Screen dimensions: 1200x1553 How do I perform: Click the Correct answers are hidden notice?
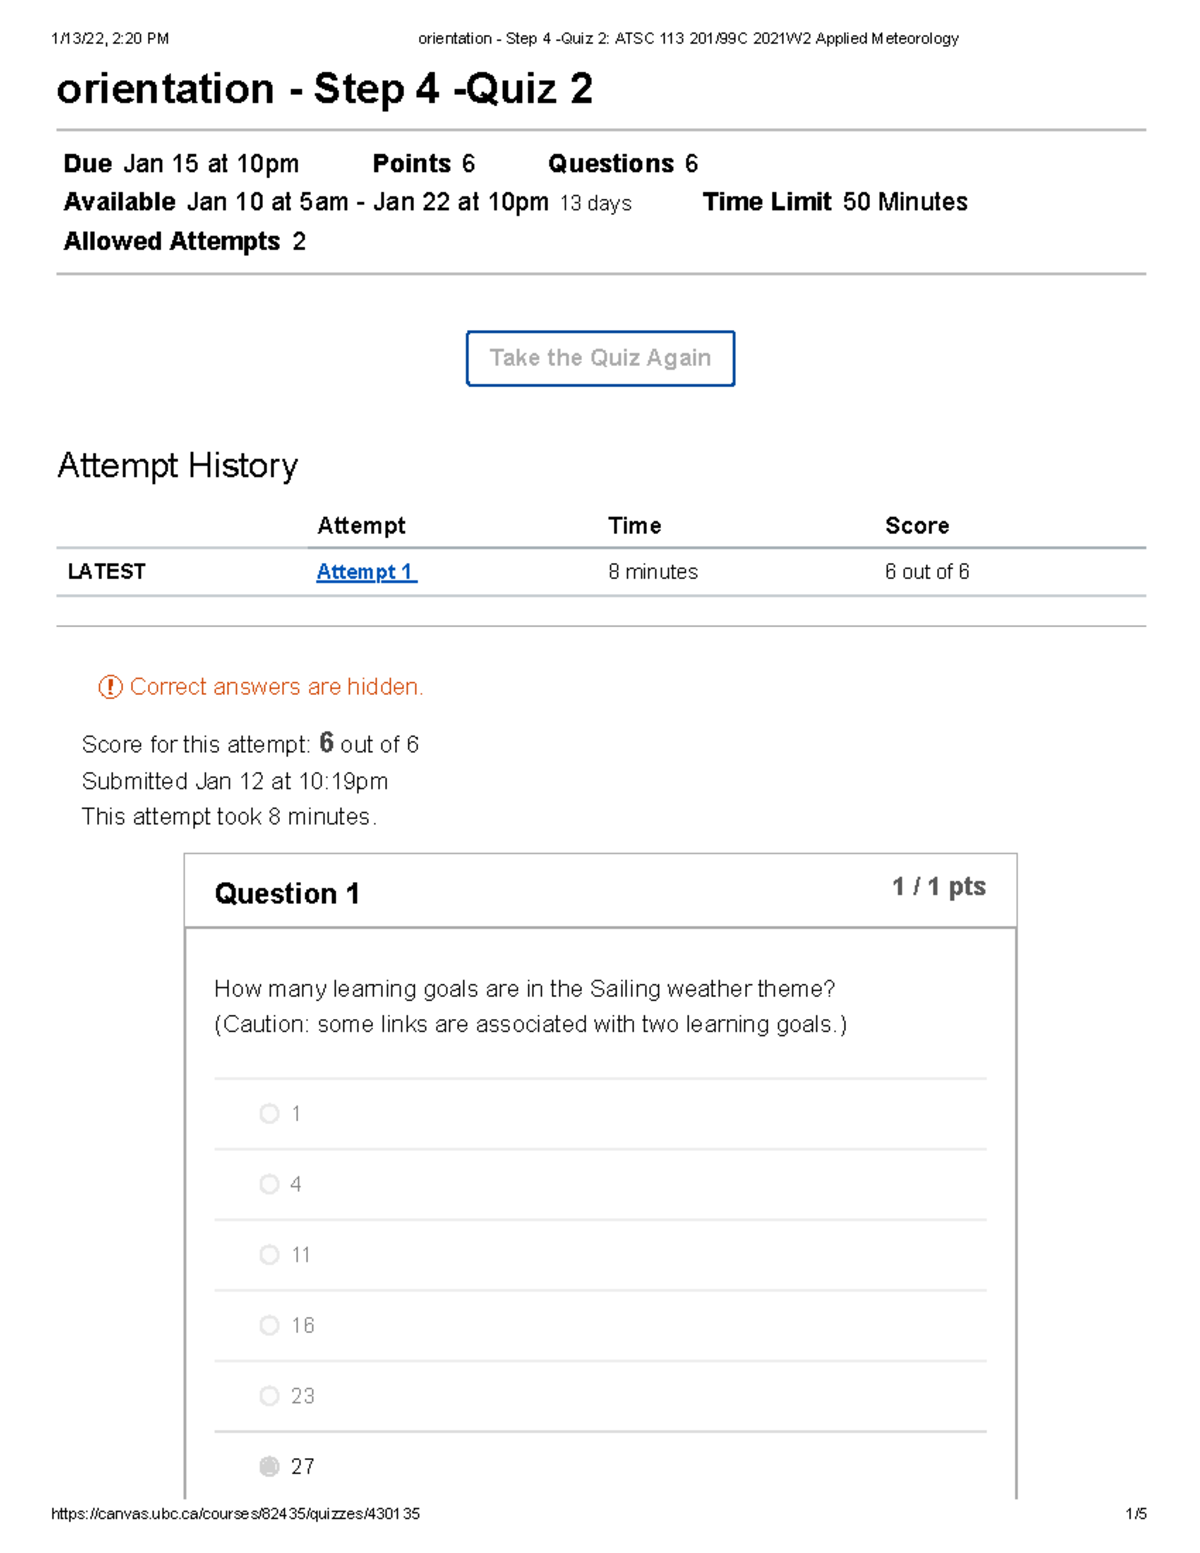point(277,686)
